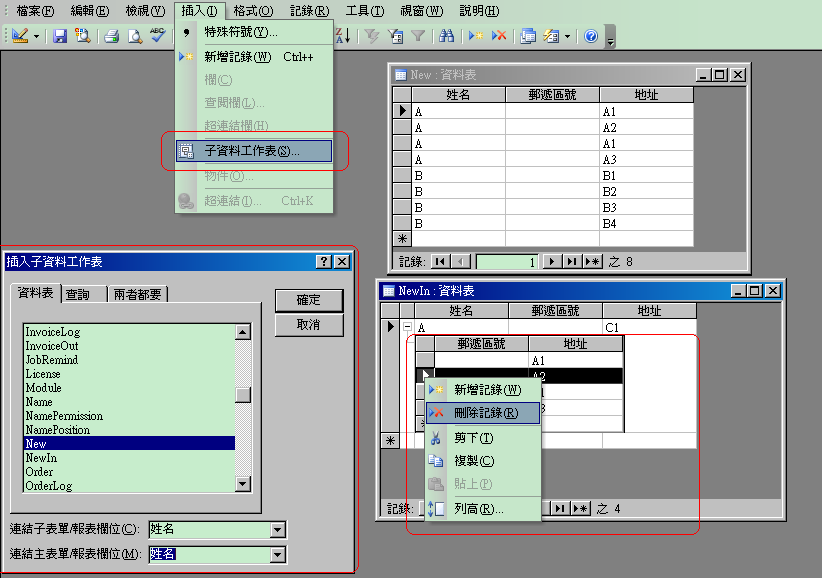Open the 記錄(R) menu

[x=309, y=10]
